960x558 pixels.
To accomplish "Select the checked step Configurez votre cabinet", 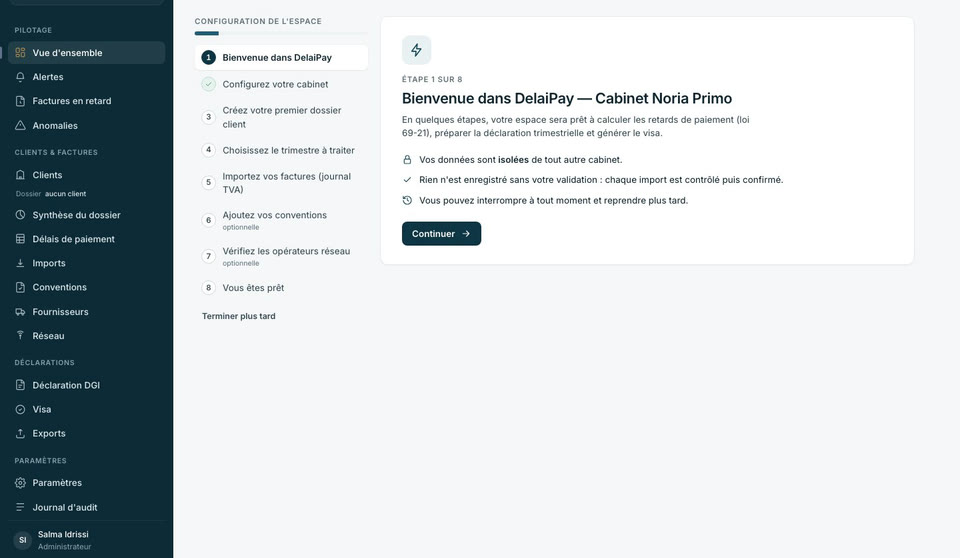I will click(282, 85).
